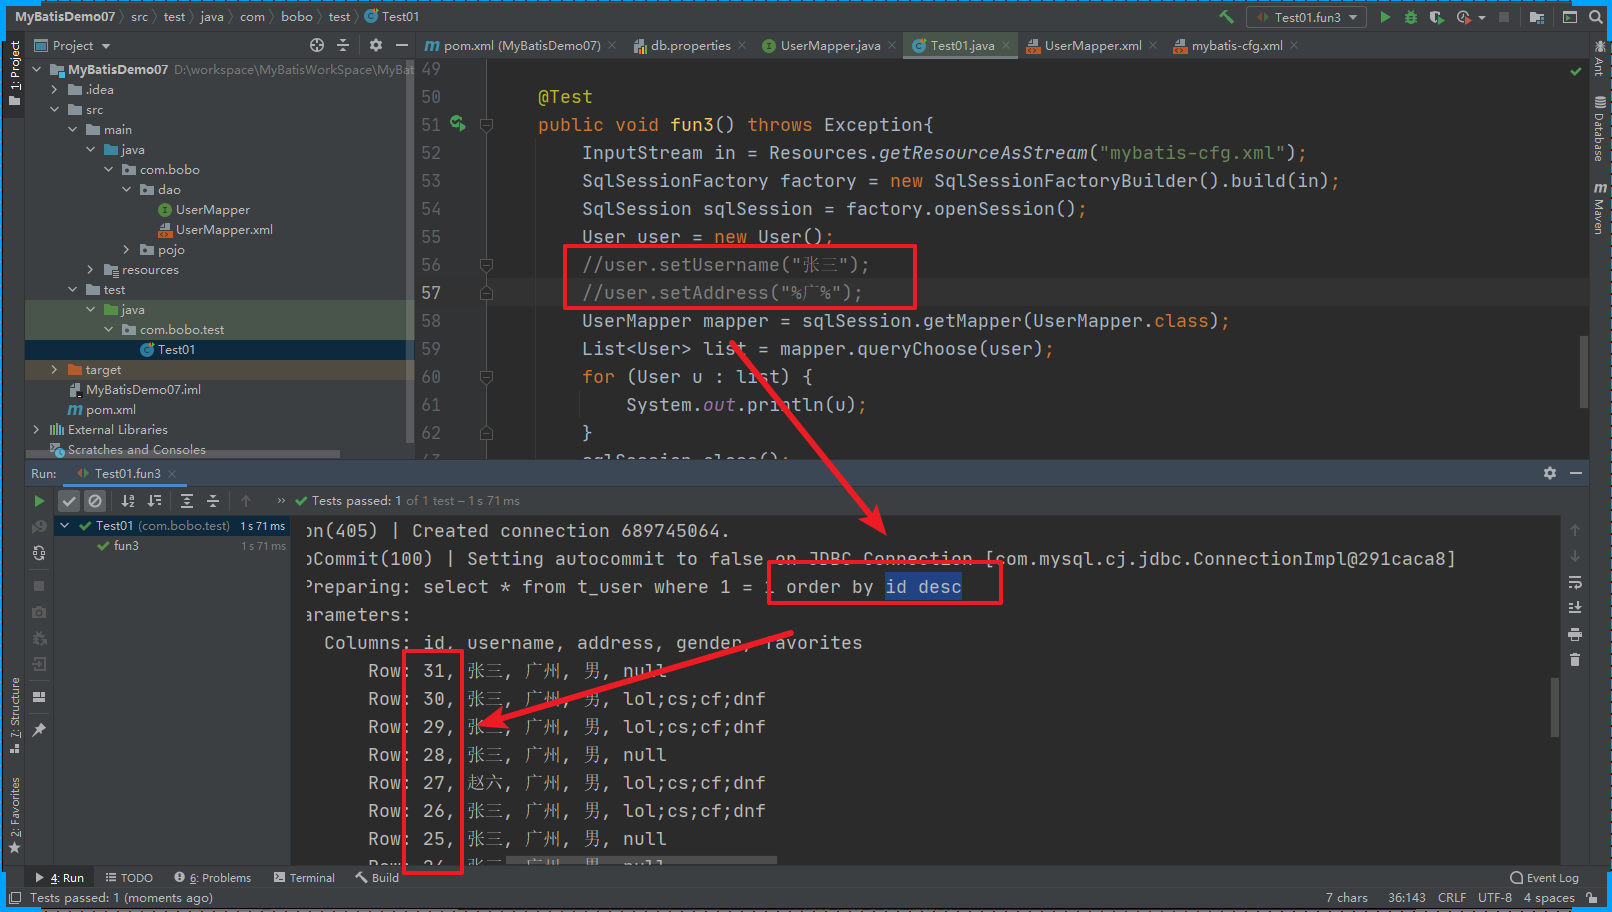Close the Test01.fun3 run tab
Viewport: 1612px width, 912px height.
172,474
